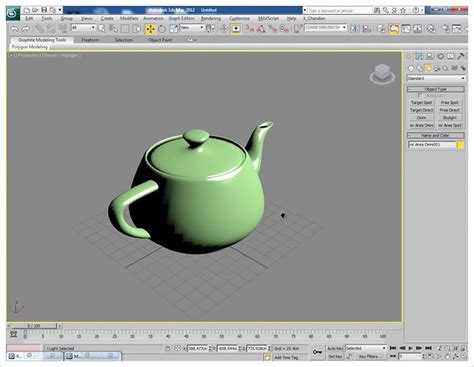Open the Schematic View from toolbar

(x=417, y=29)
